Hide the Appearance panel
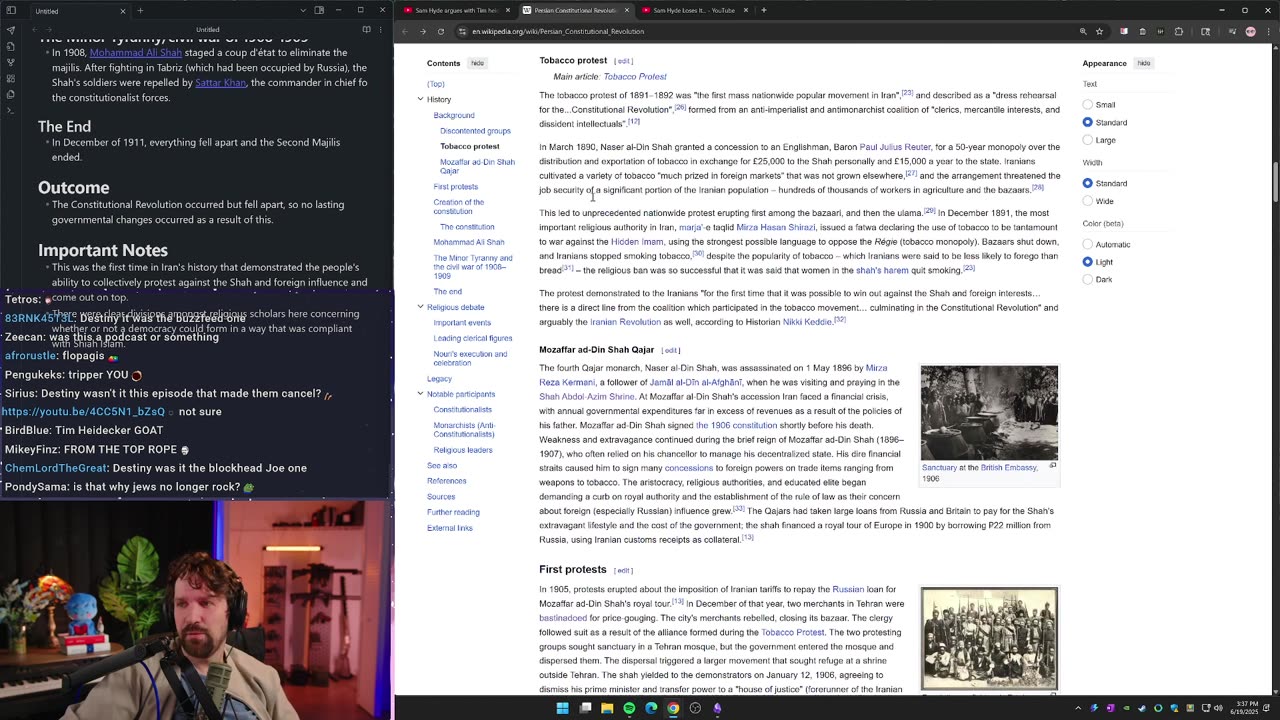Viewport: 1280px width, 720px height. (x=1143, y=63)
